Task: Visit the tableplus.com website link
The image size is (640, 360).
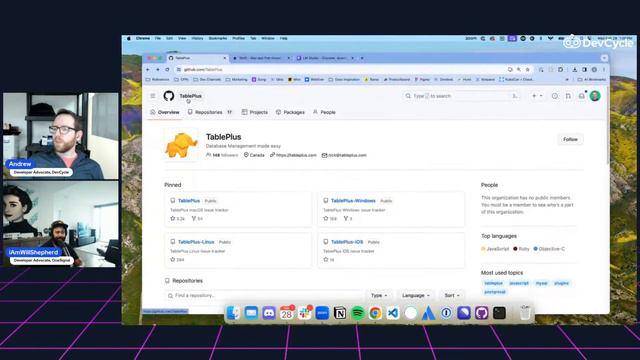Action: 296,155
